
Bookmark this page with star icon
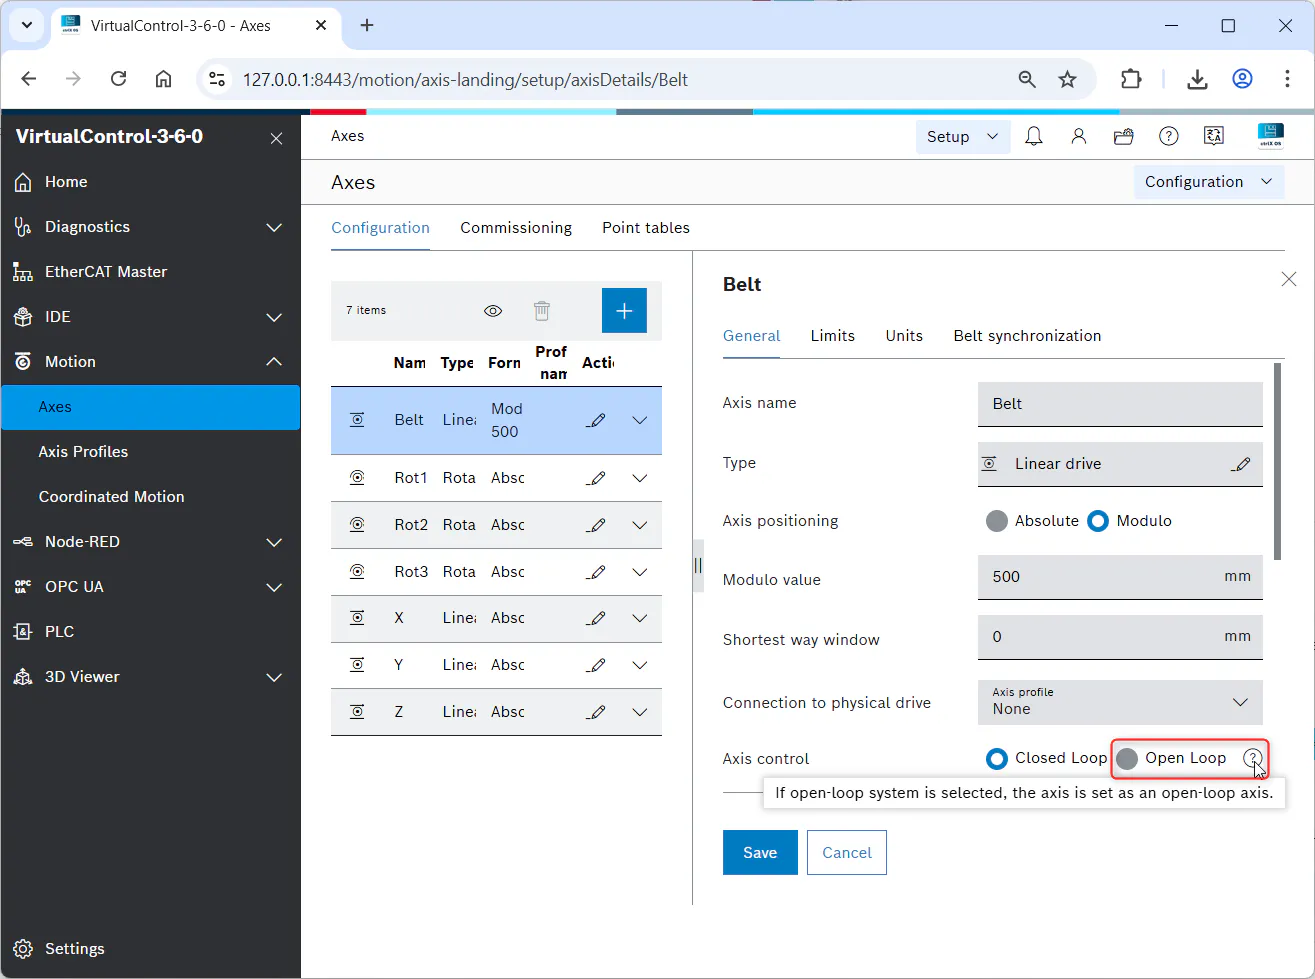coord(1068,79)
